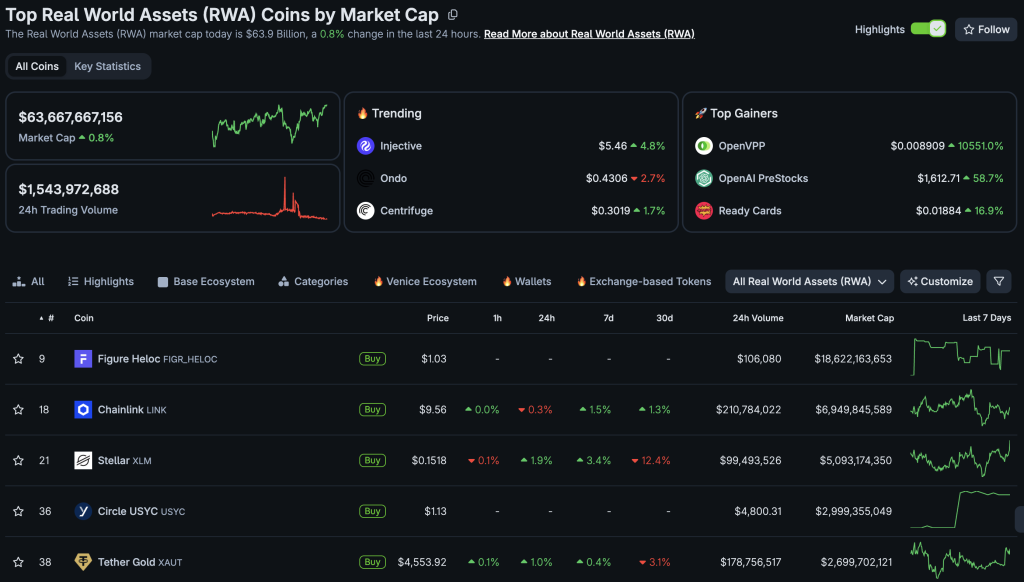Viewport: 1024px width, 582px height.
Task: Select the Exchange-based Tokens tab
Action: point(643,282)
